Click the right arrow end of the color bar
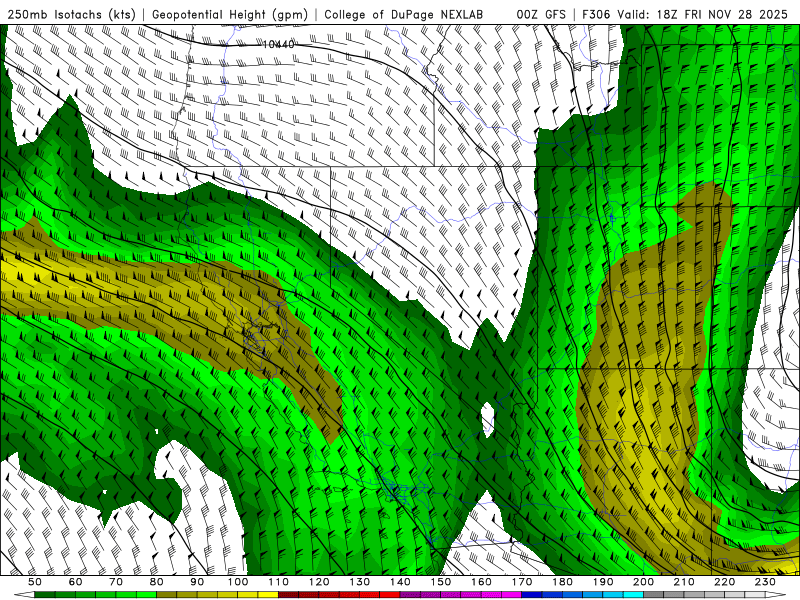 coord(776,595)
